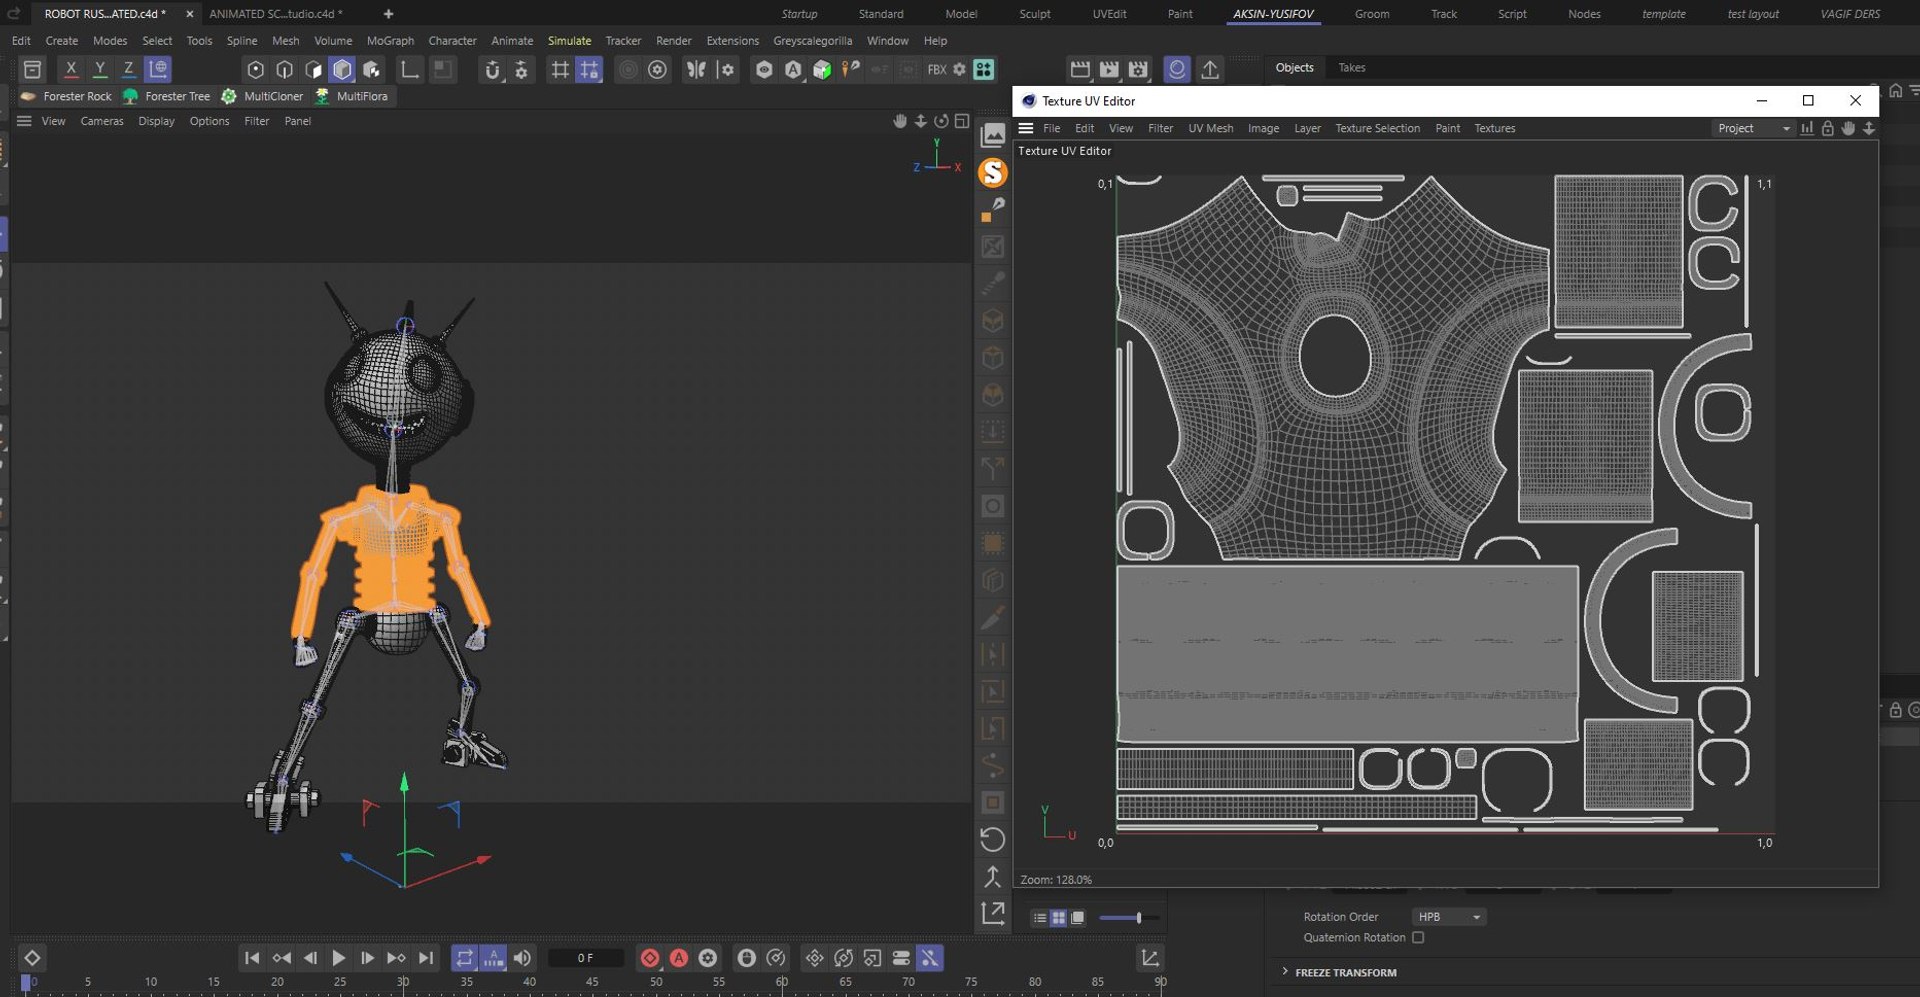This screenshot has height=997, width=1920.
Task: Step back one frame
Action: 310,958
